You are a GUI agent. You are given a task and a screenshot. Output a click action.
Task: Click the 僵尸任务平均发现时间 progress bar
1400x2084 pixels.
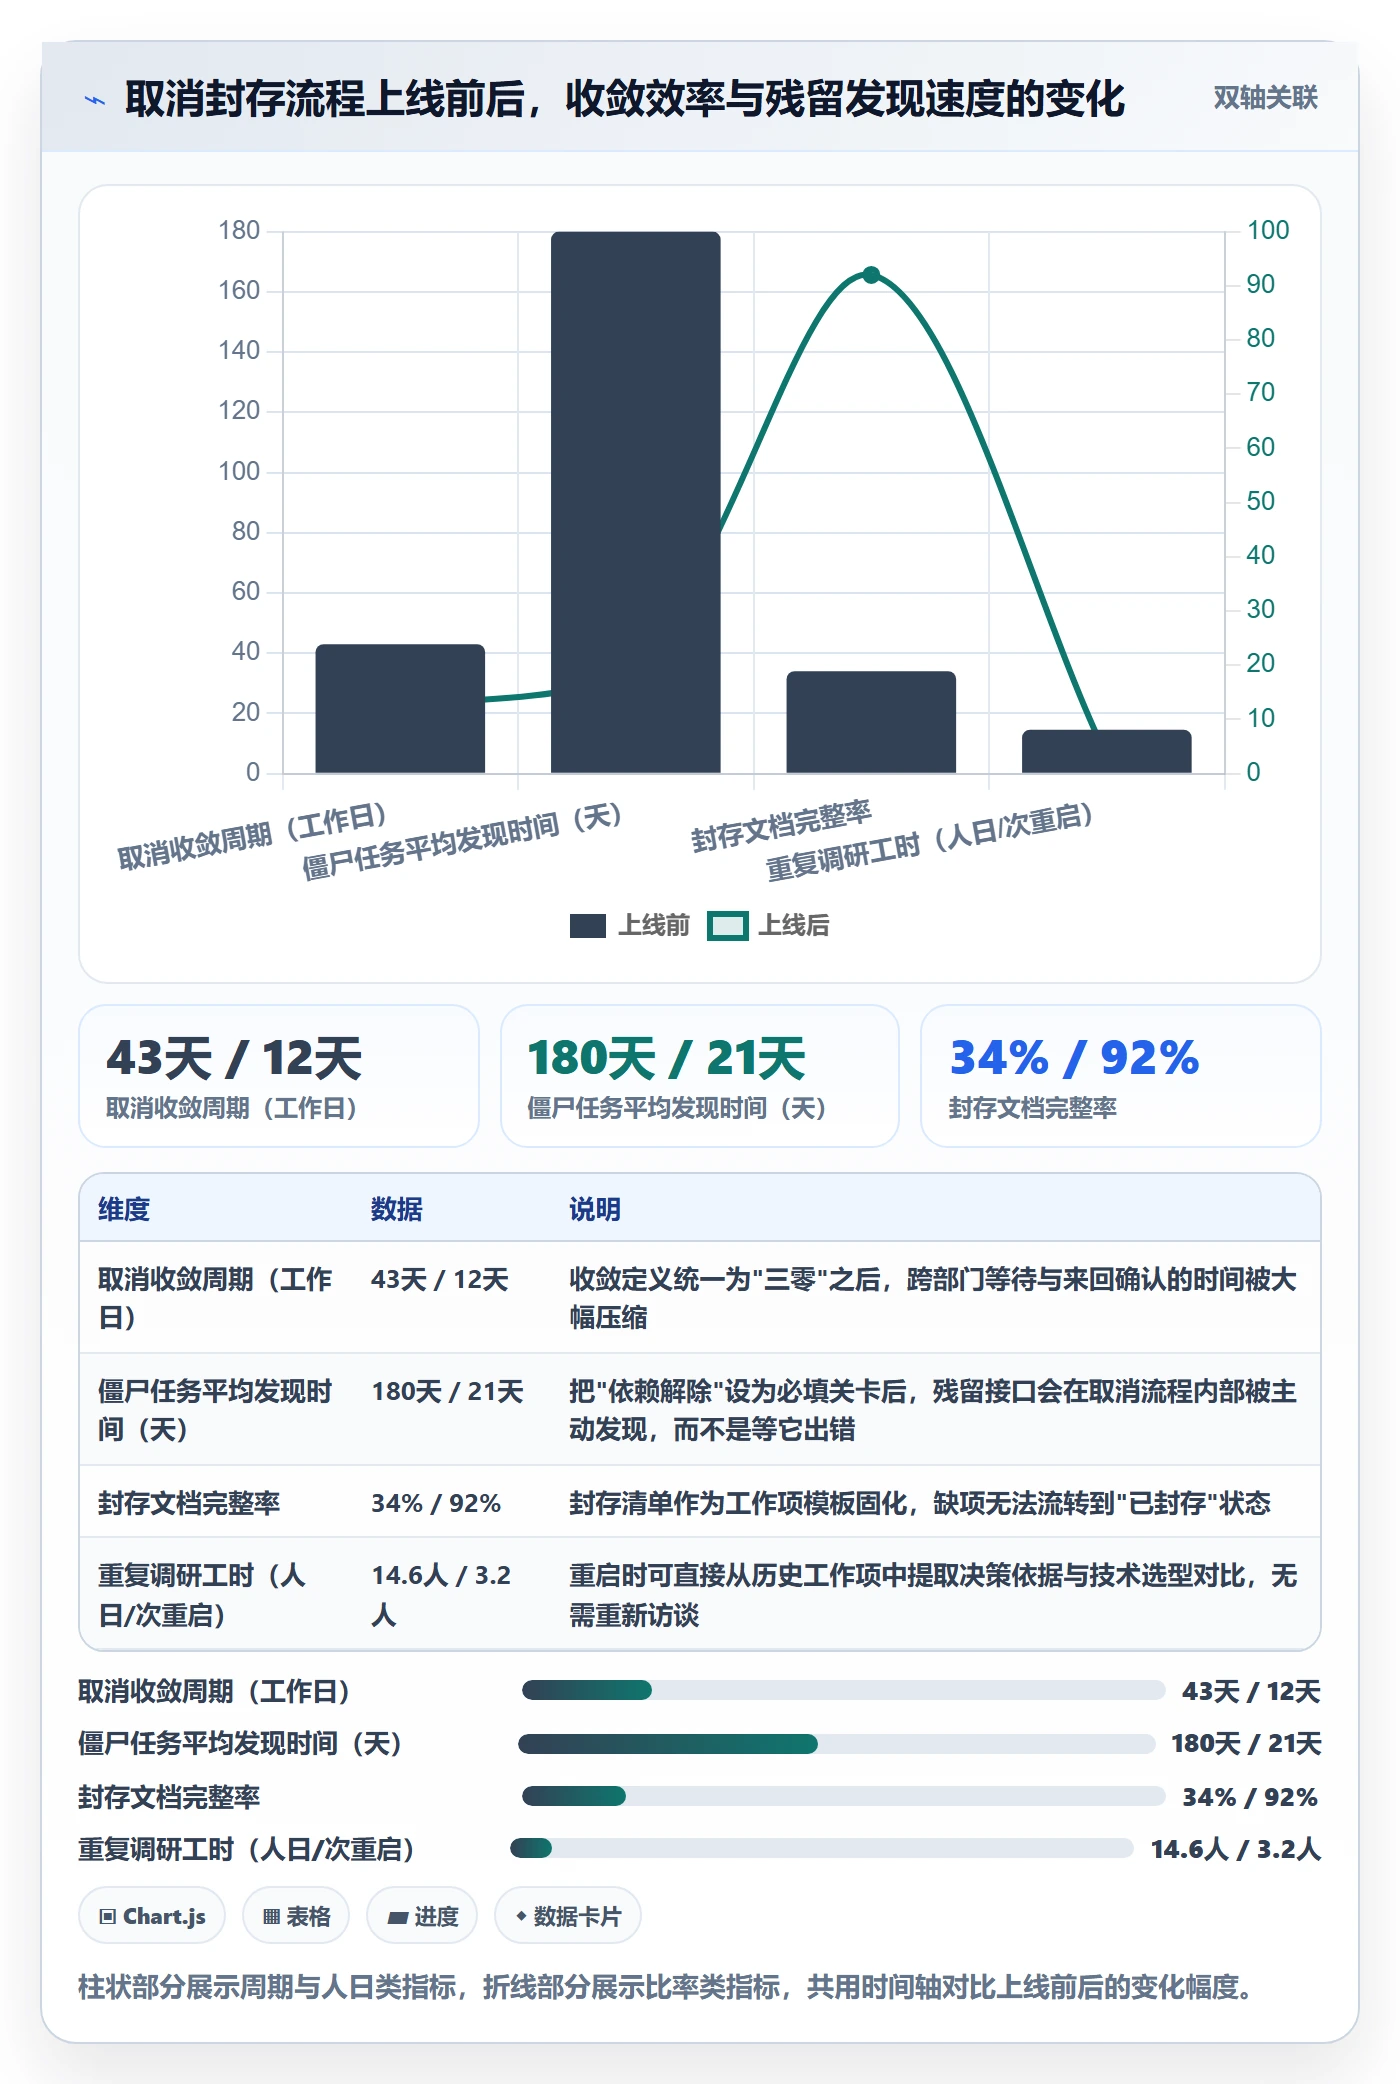pyautogui.click(x=837, y=1744)
